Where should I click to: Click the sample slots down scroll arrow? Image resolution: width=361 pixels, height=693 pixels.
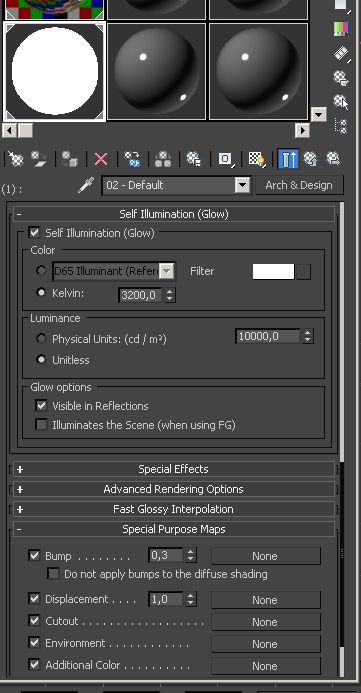[x=319, y=114]
